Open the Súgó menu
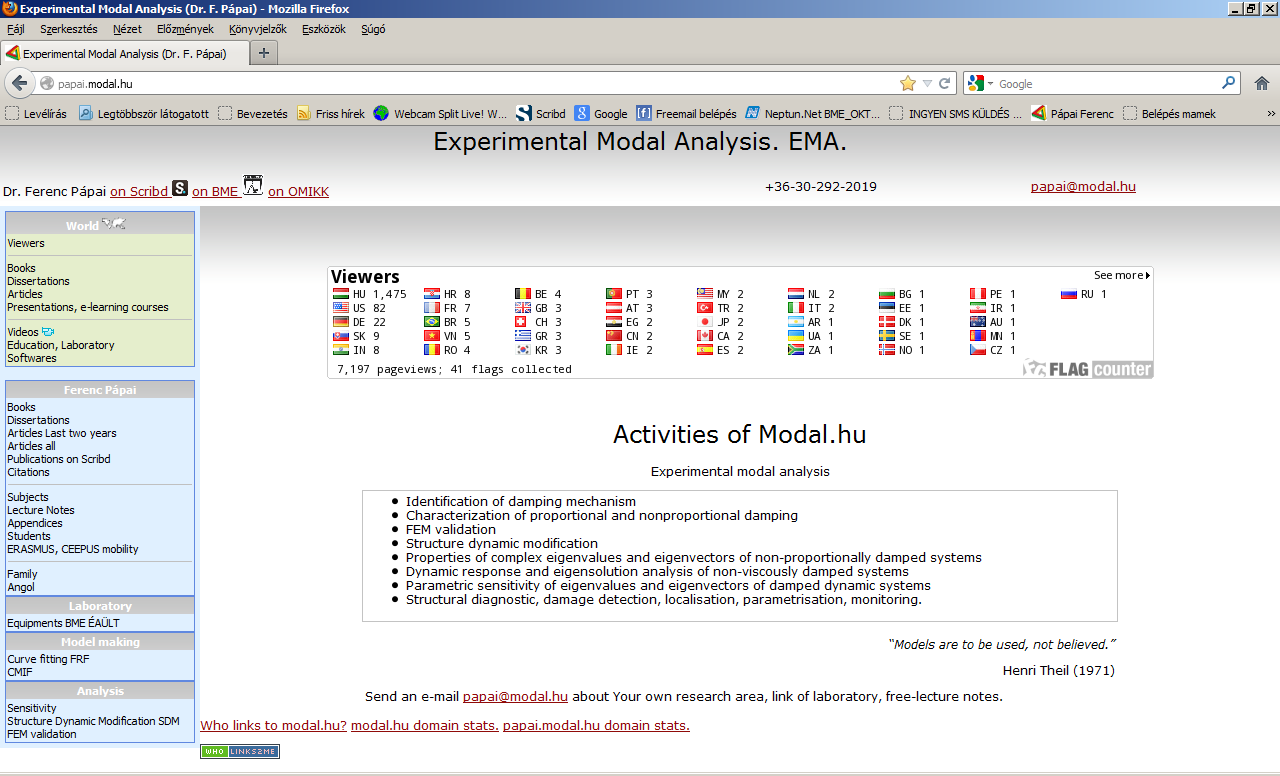This screenshot has height=776, width=1280. (x=373, y=29)
